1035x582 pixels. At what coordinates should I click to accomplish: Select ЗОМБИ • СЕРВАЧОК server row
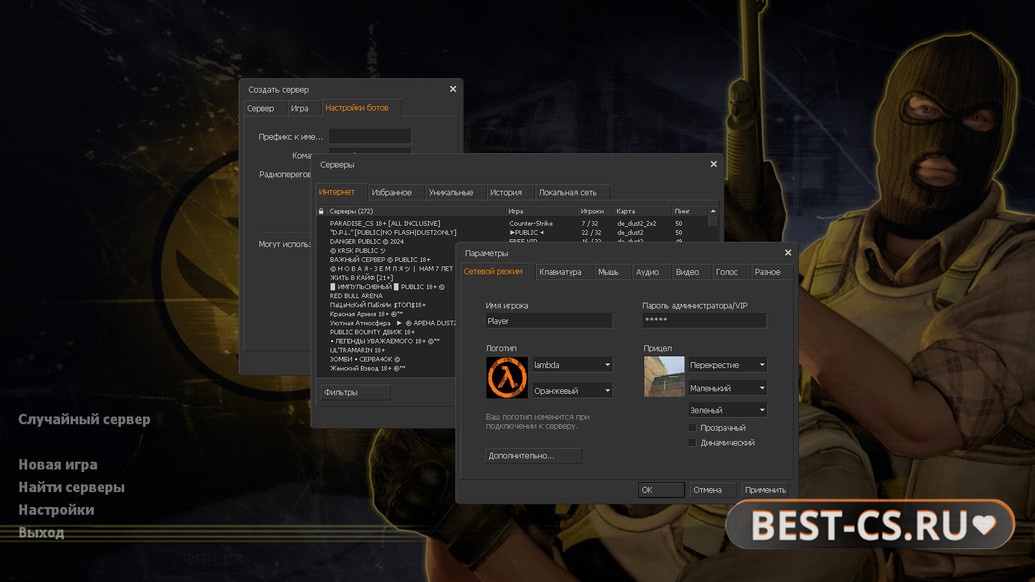click(387, 359)
